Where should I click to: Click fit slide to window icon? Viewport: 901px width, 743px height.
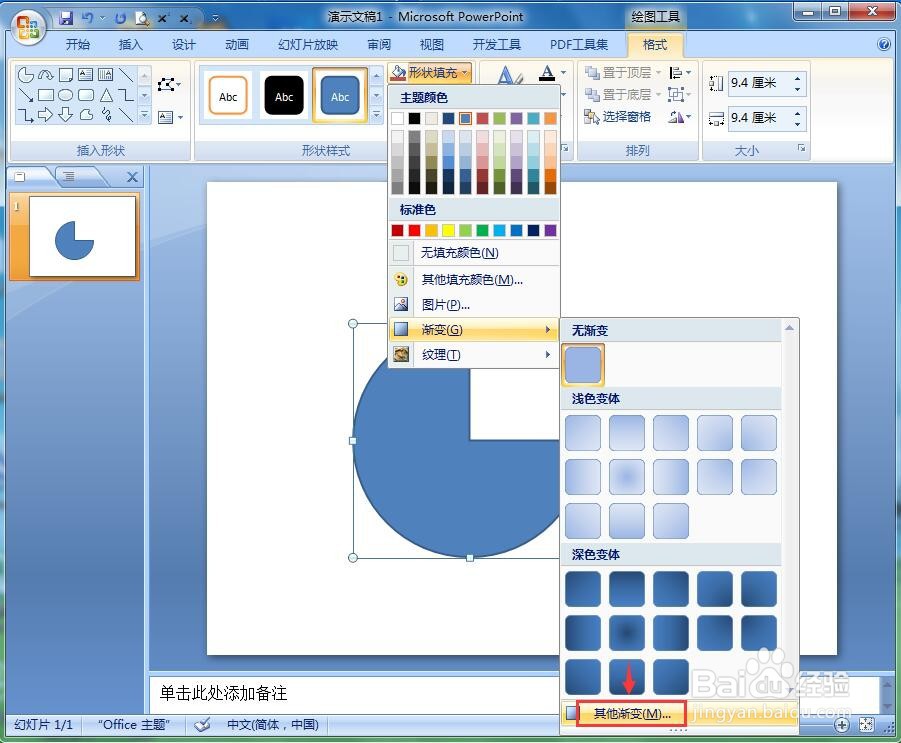click(x=866, y=725)
